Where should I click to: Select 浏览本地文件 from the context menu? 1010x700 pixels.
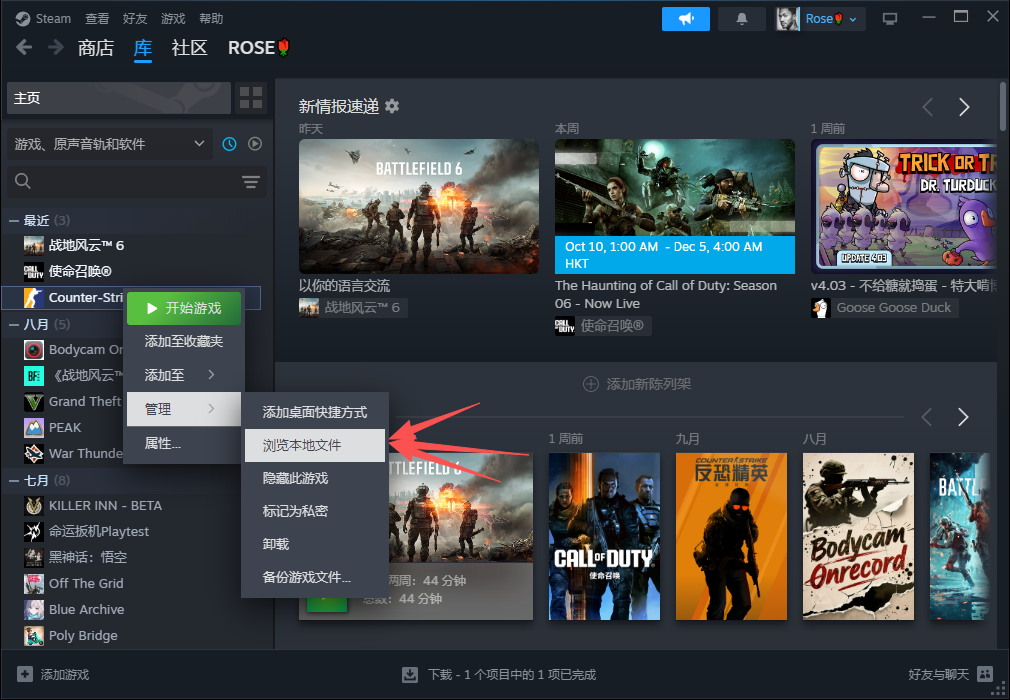coord(314,445)
